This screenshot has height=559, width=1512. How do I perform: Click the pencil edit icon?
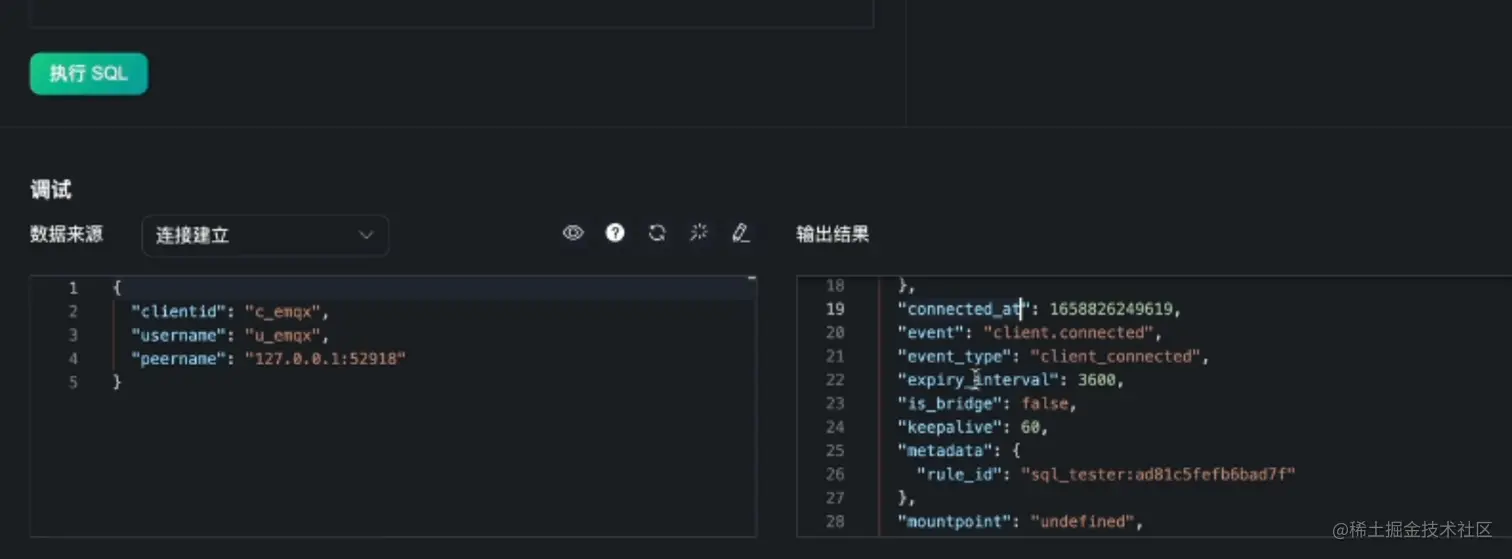coord(741,233)
